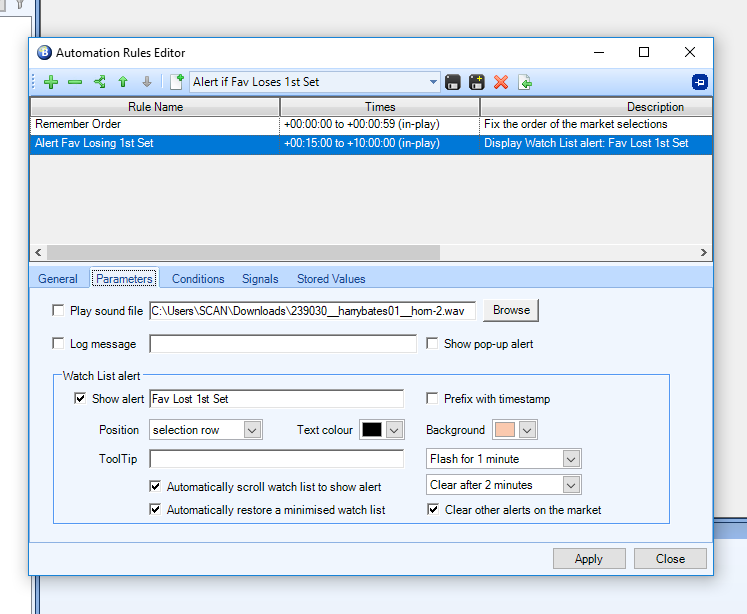Open the Stored Values tab
Screen dimensions: 747x614
tap(331, 279)
